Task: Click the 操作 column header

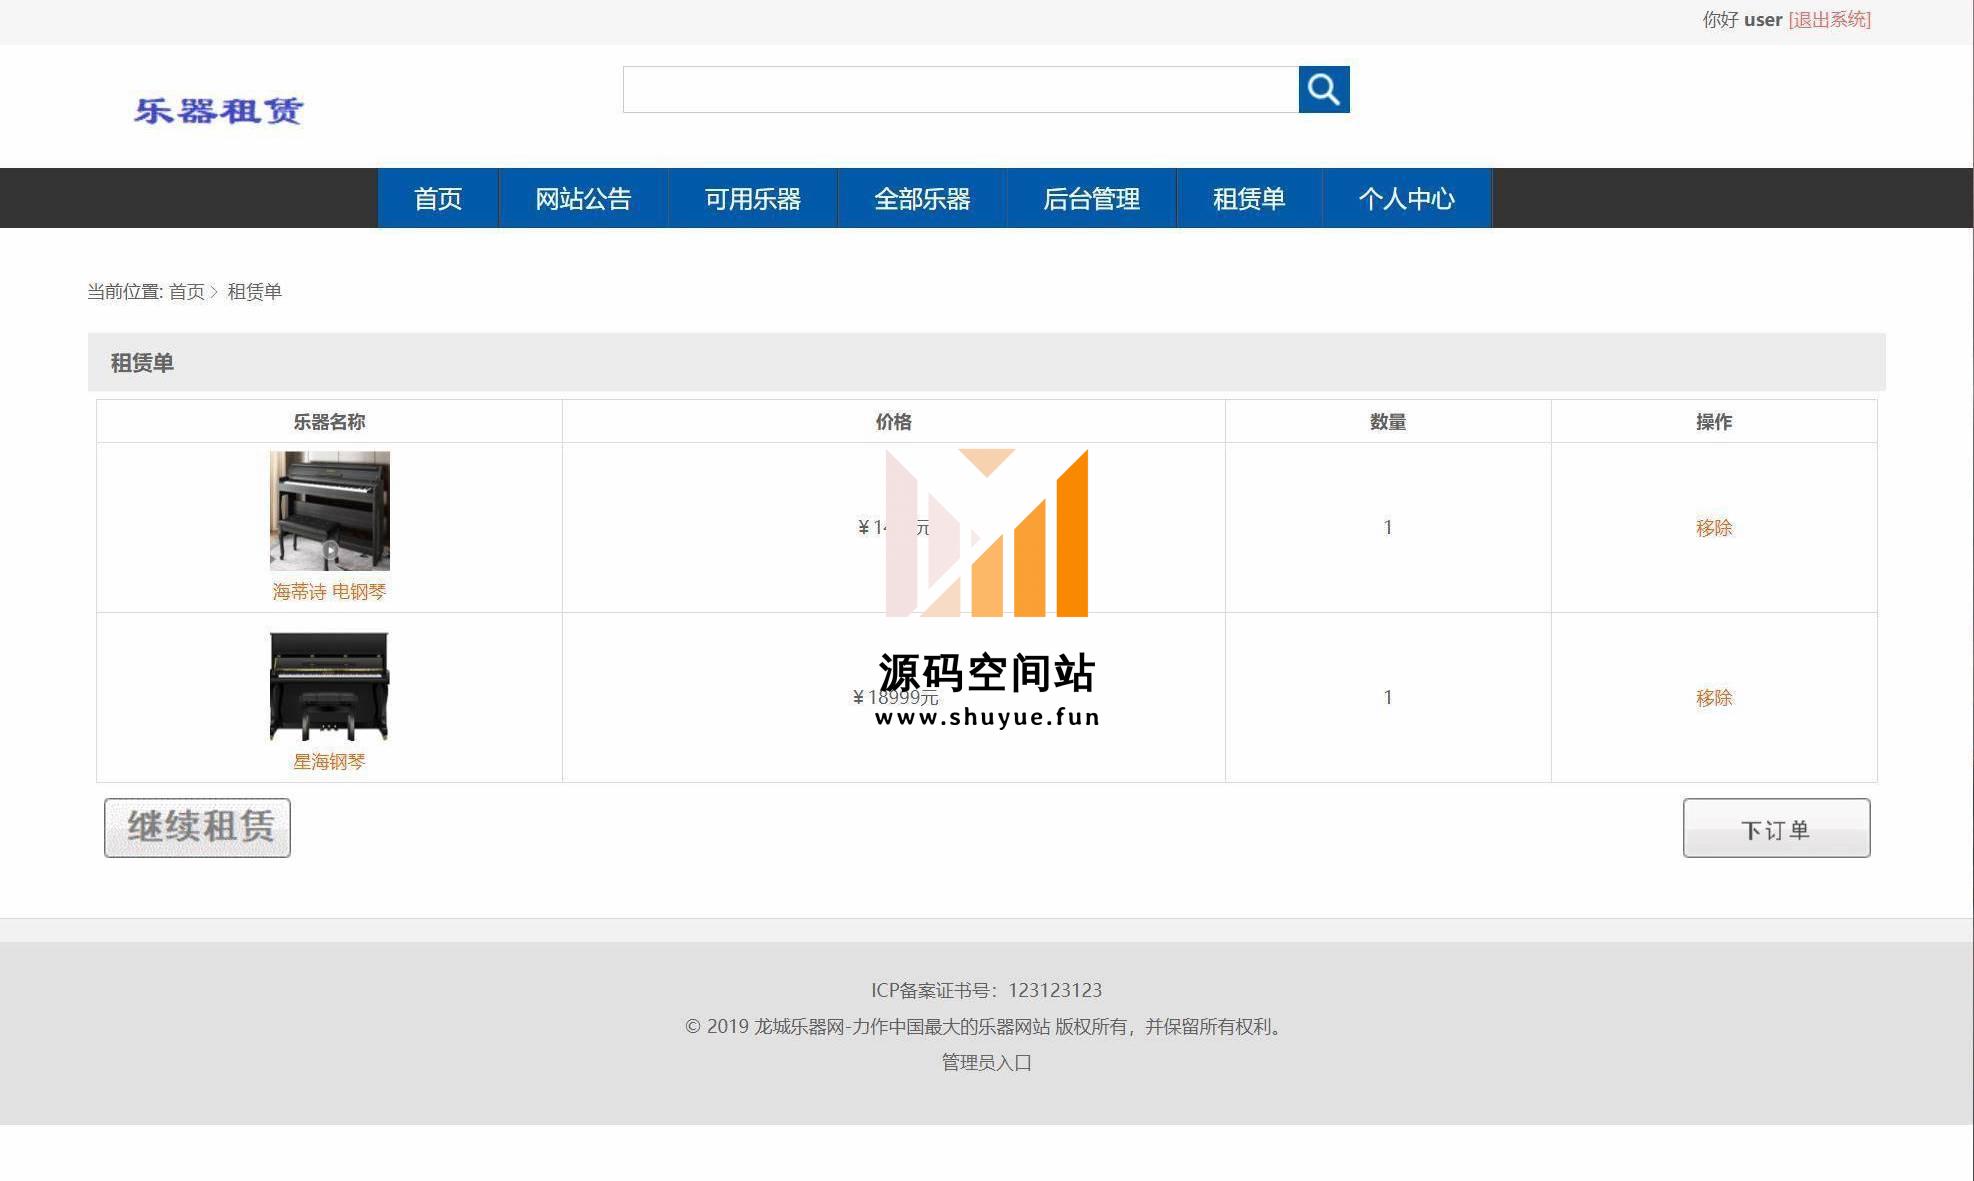Action: [x=1714, y=422]
